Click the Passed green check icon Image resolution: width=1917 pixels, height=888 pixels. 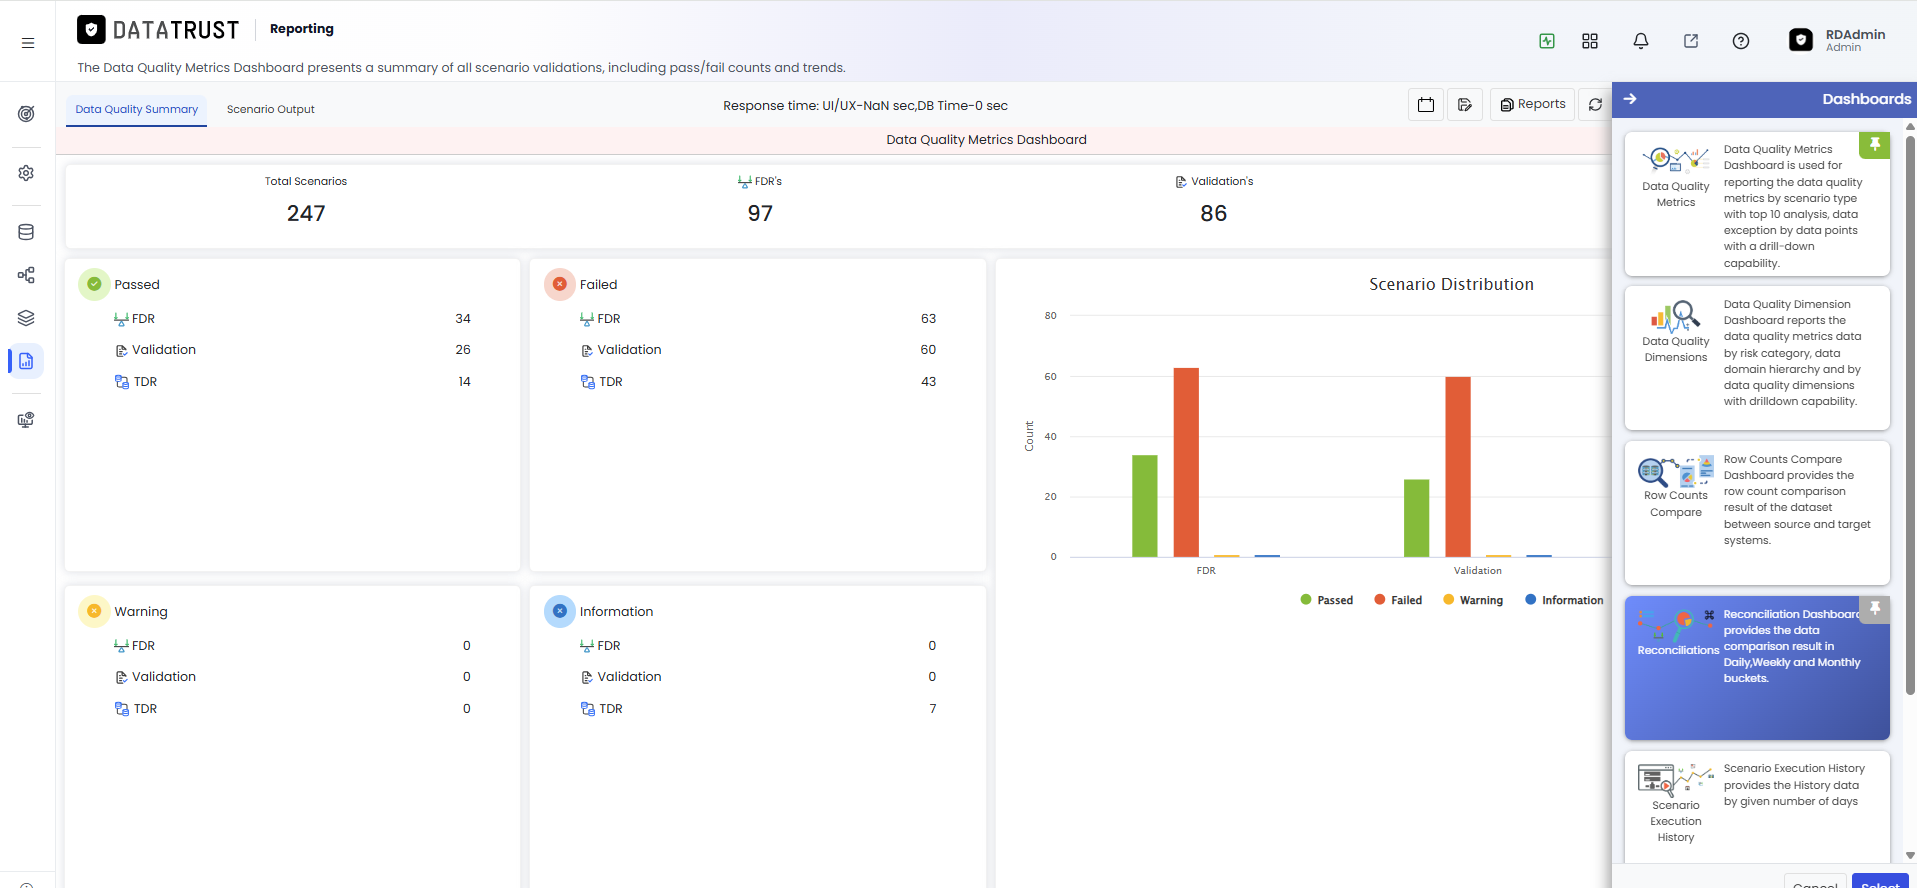94,284
